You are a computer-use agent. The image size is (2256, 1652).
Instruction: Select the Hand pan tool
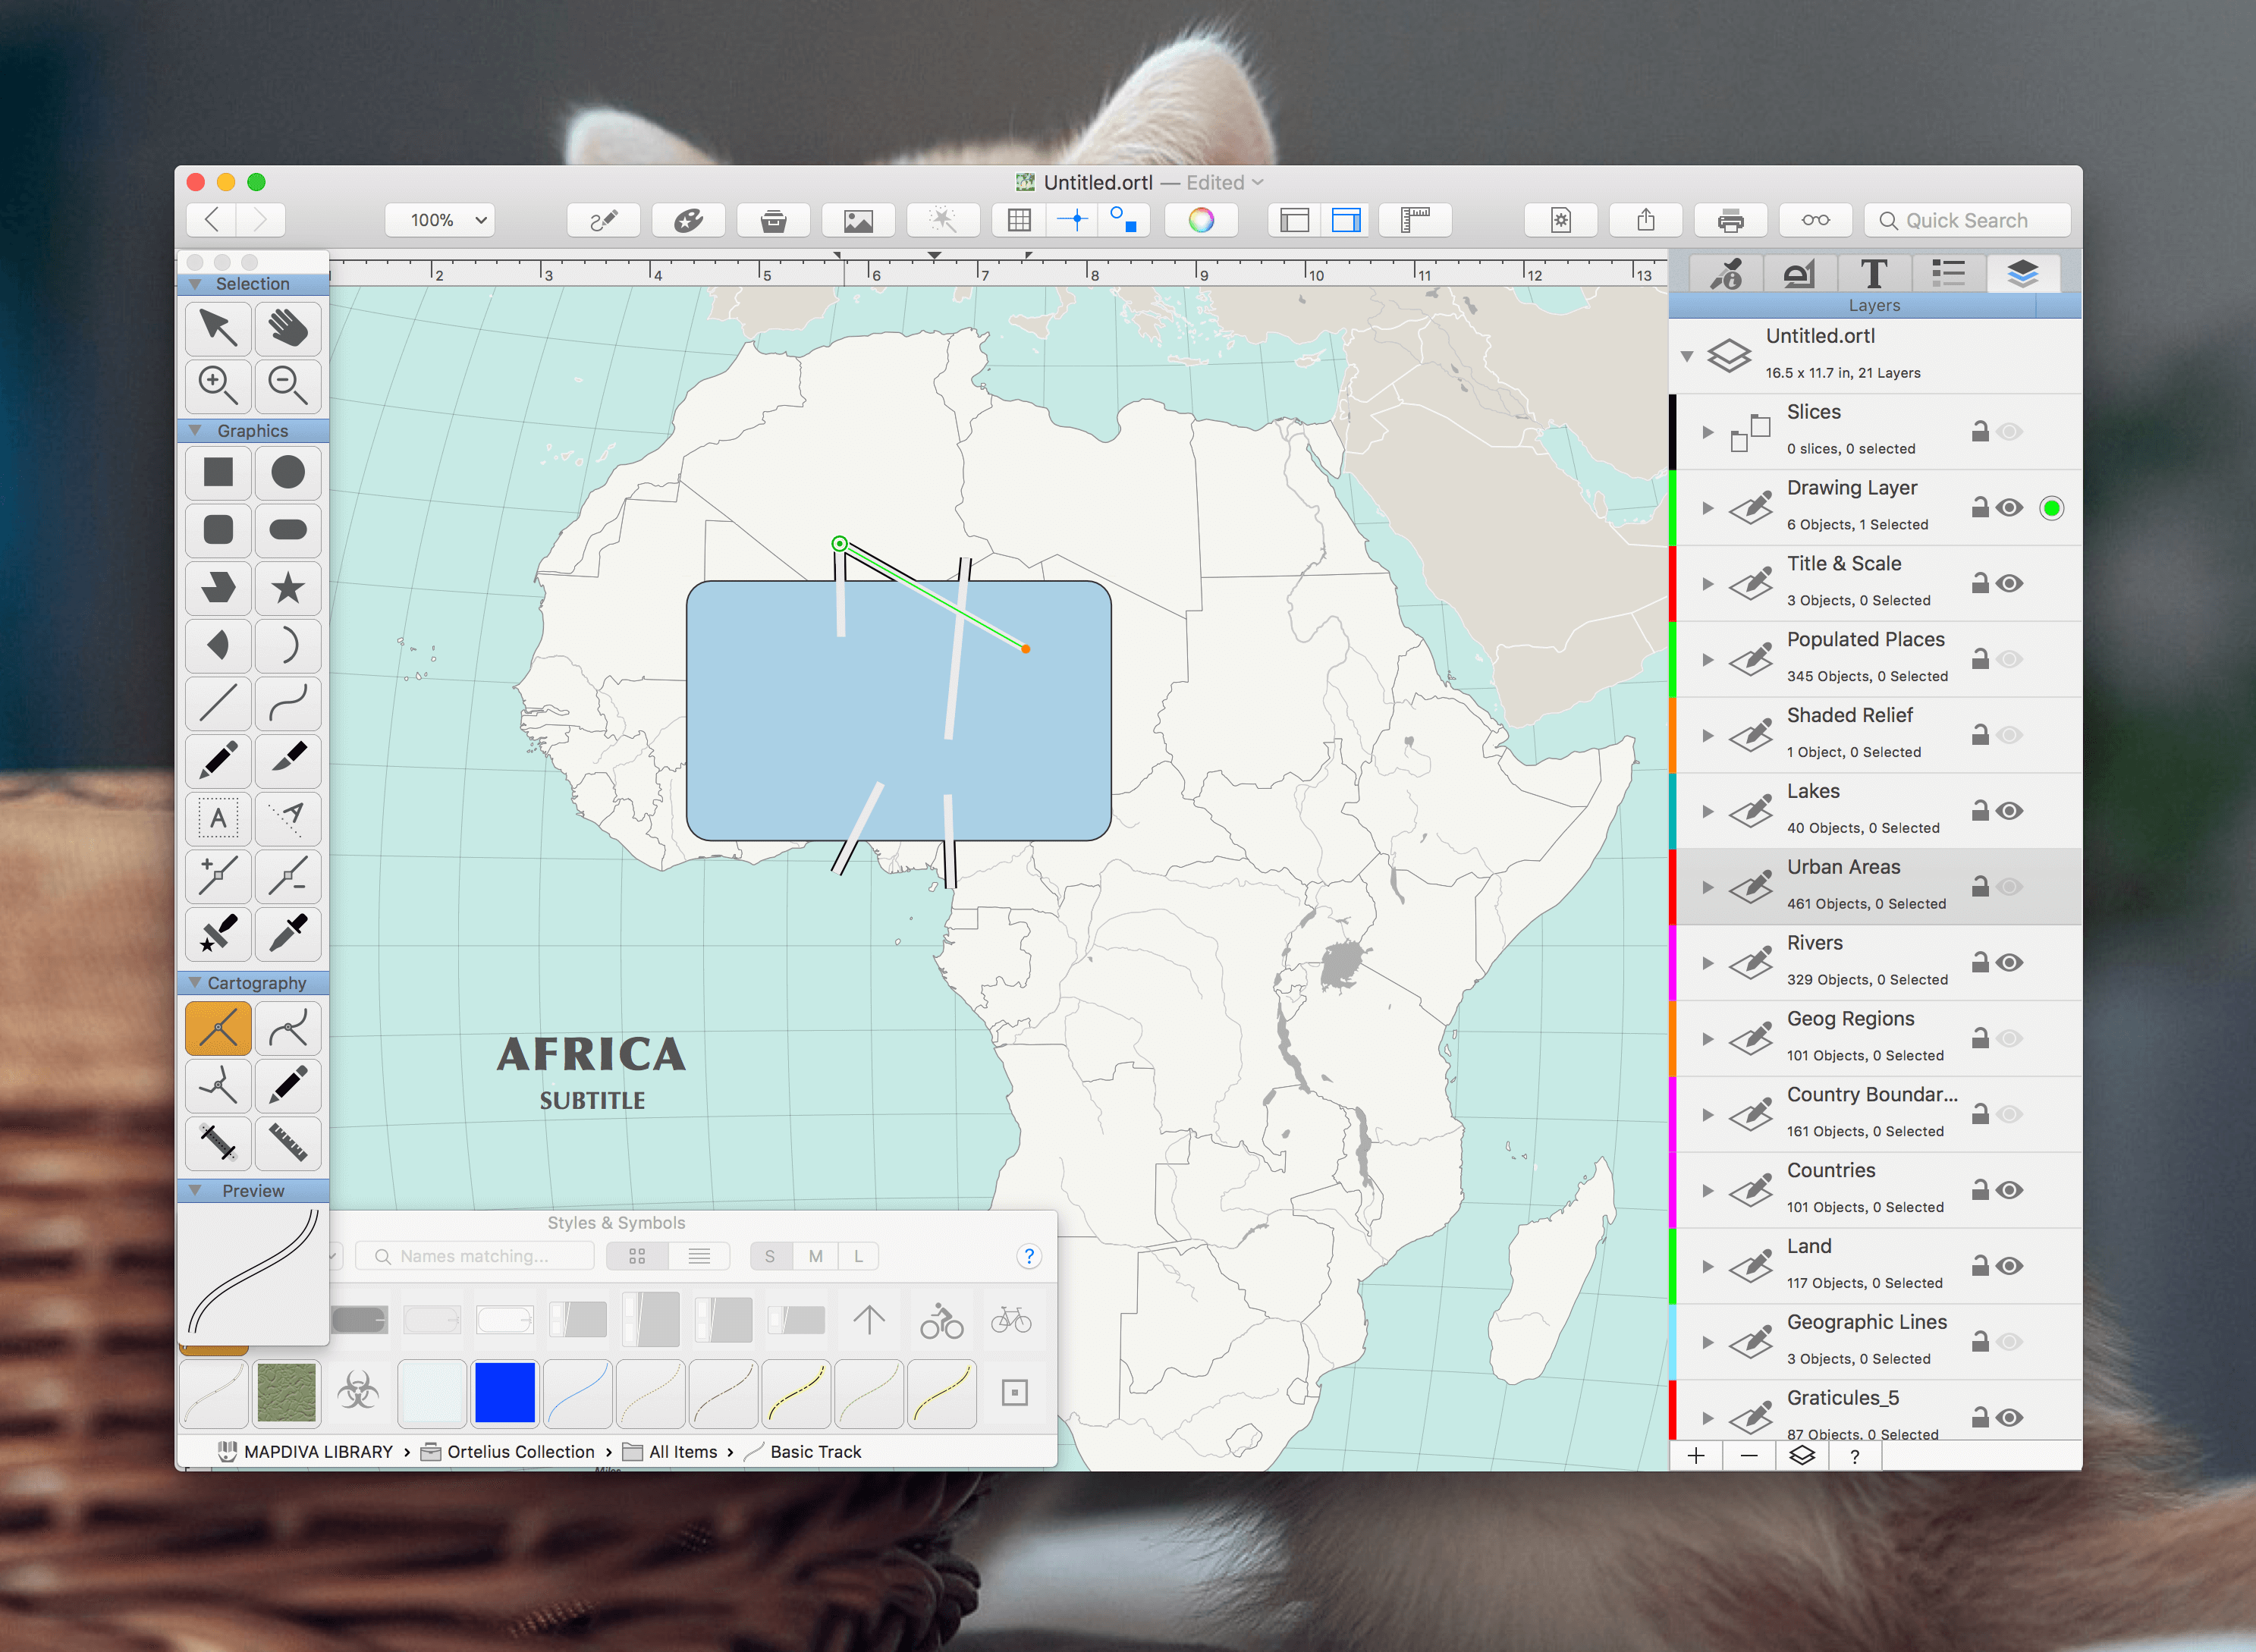[288, 328]
